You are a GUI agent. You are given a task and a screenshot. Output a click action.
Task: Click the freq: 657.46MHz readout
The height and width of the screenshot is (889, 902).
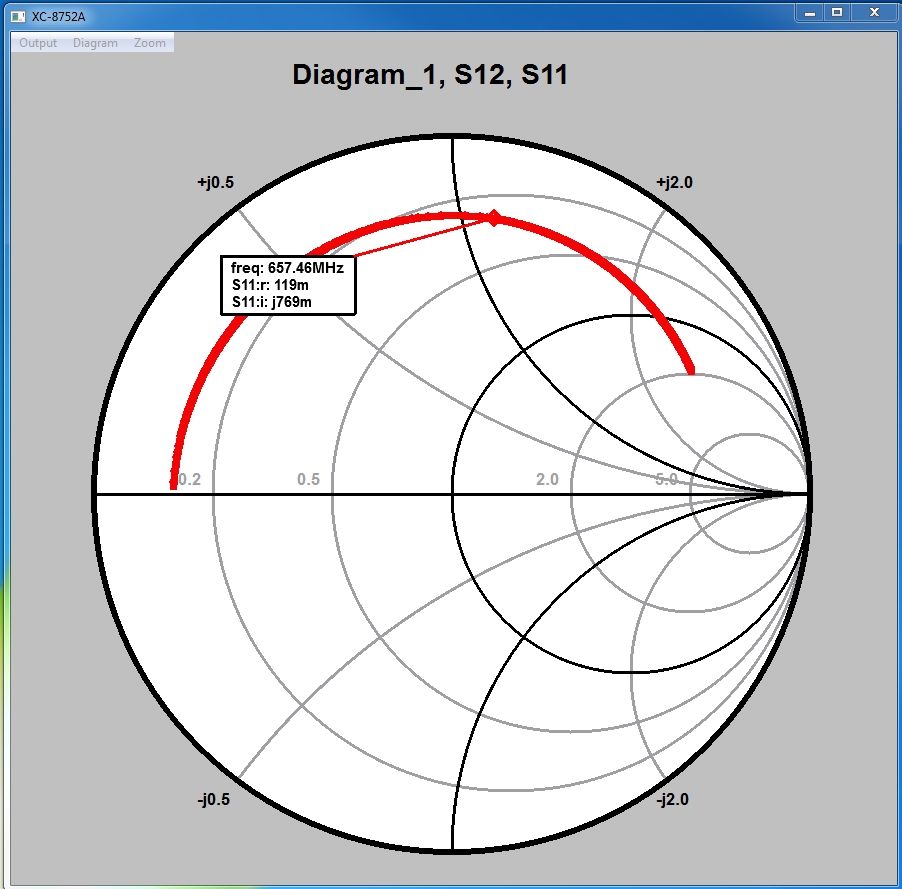(x=287, y=268)
